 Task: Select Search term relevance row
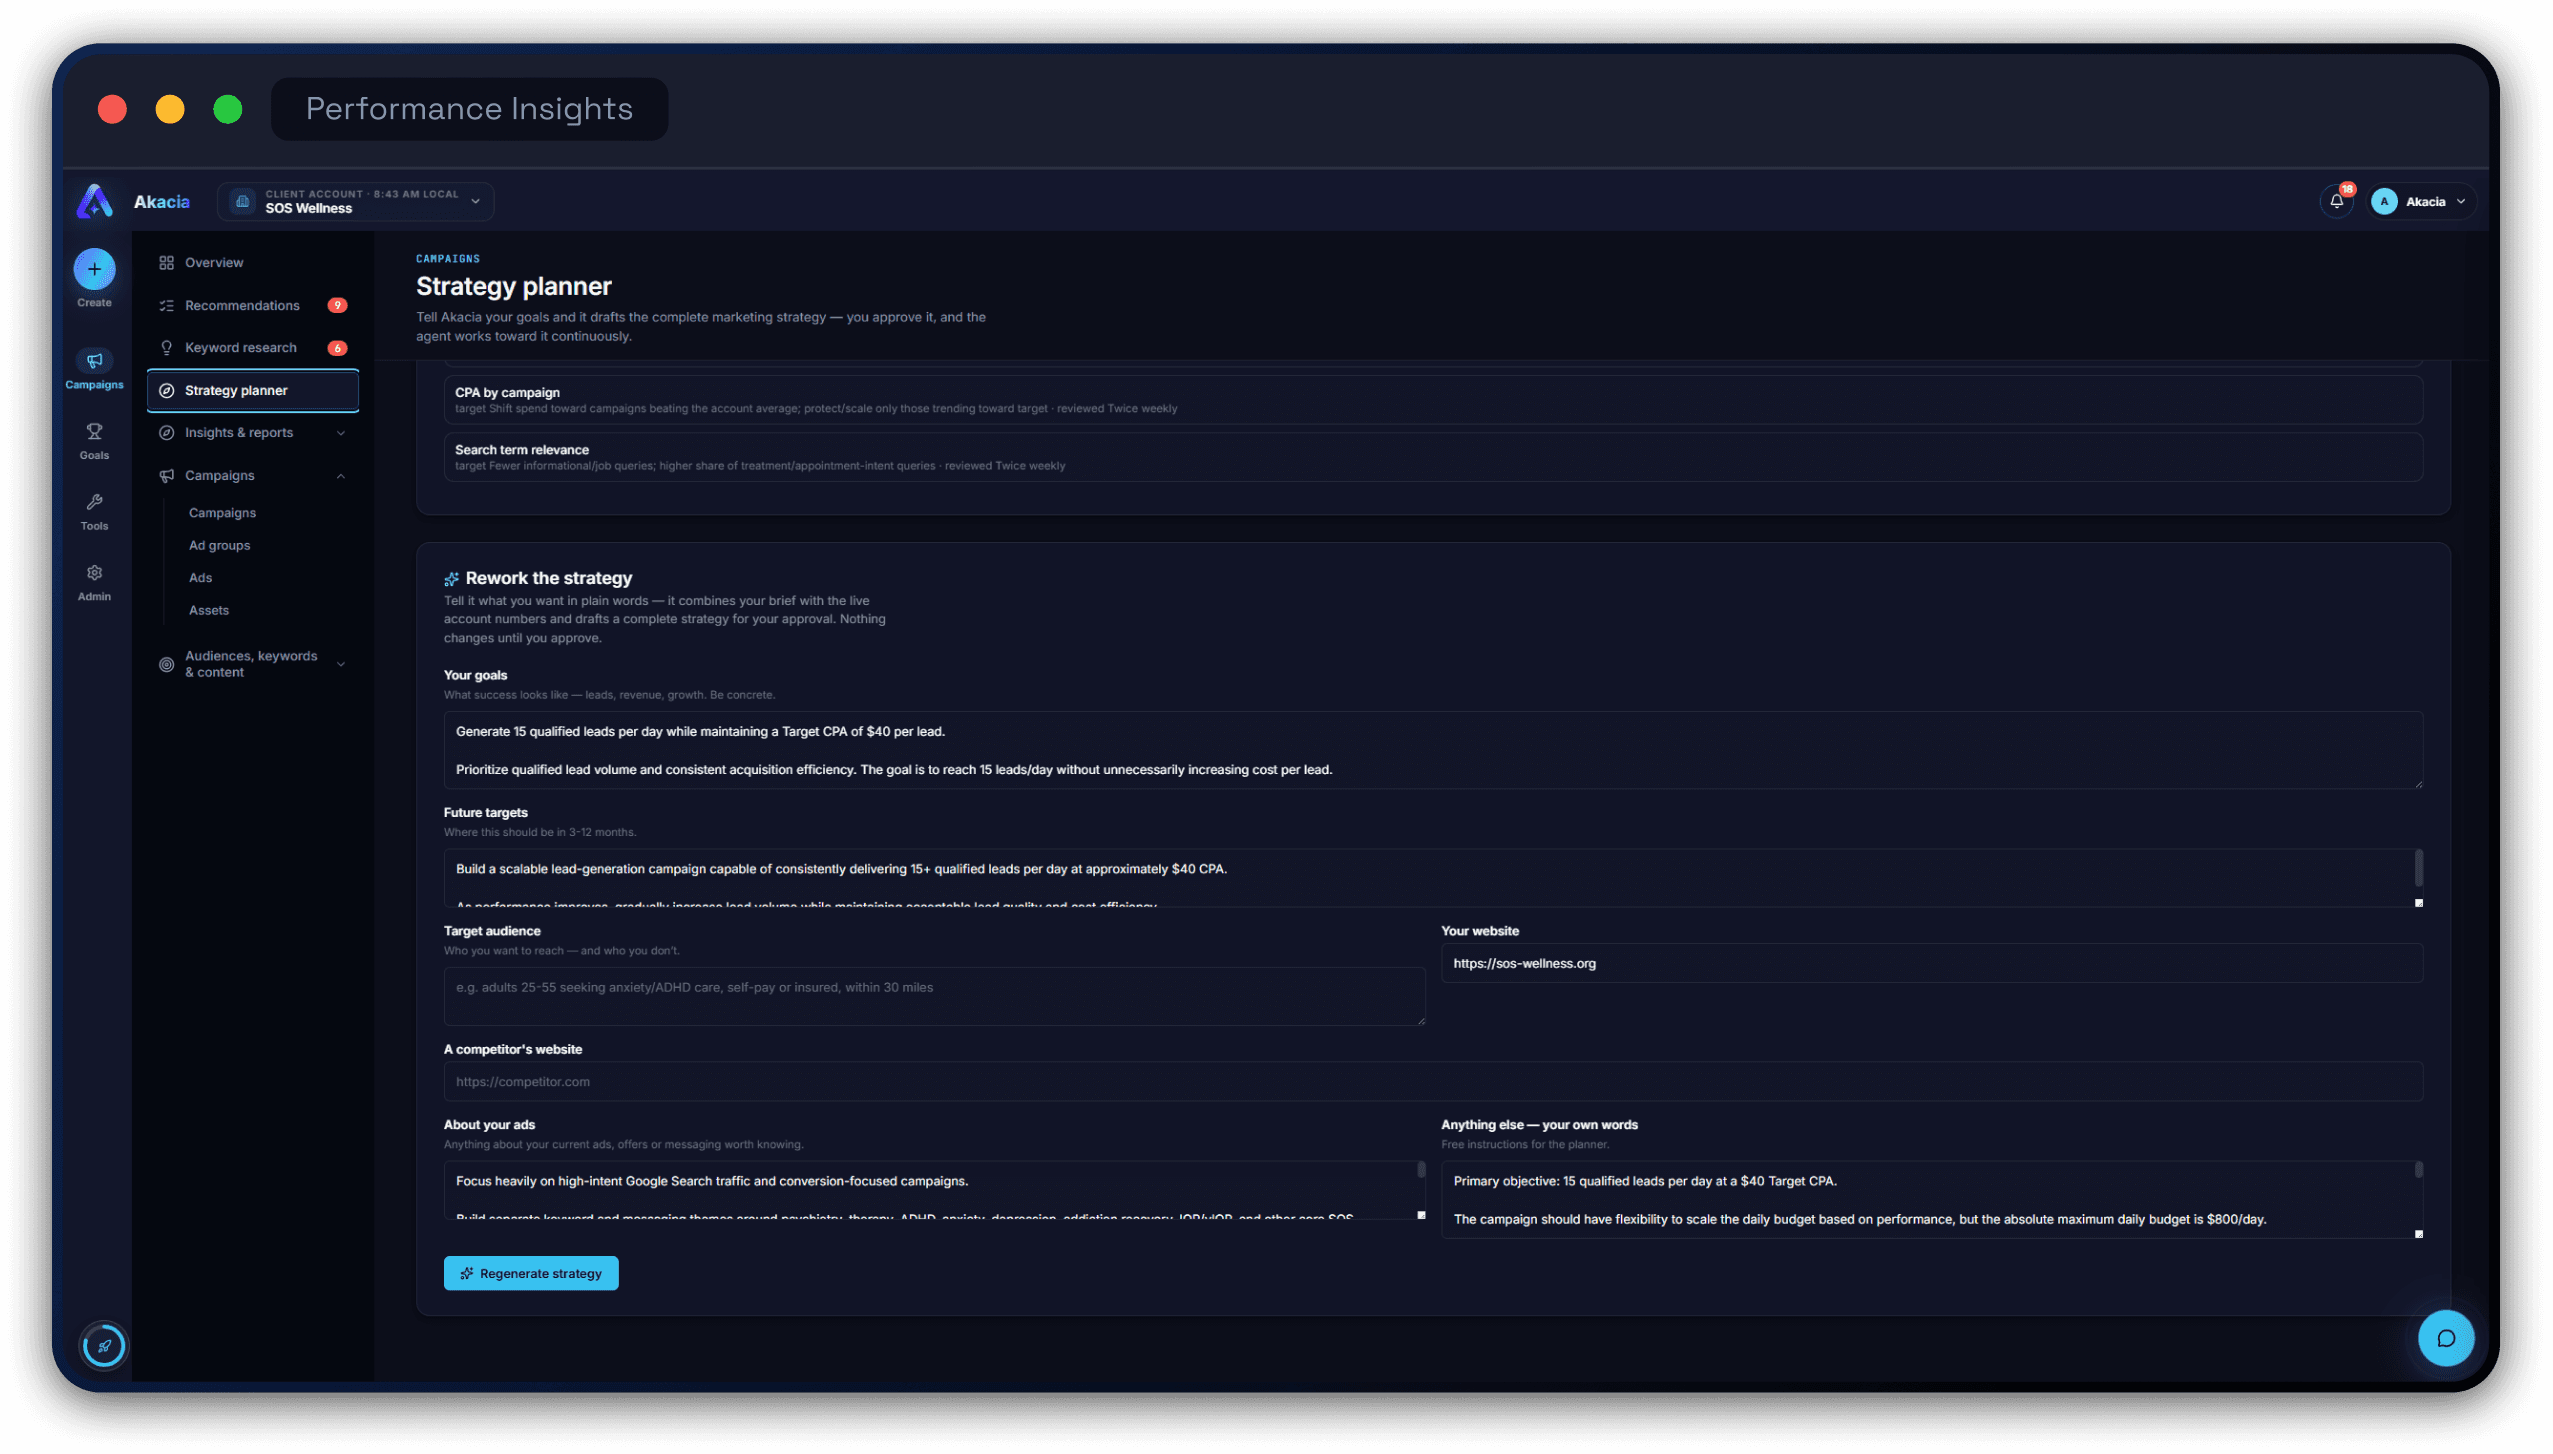1433,457
